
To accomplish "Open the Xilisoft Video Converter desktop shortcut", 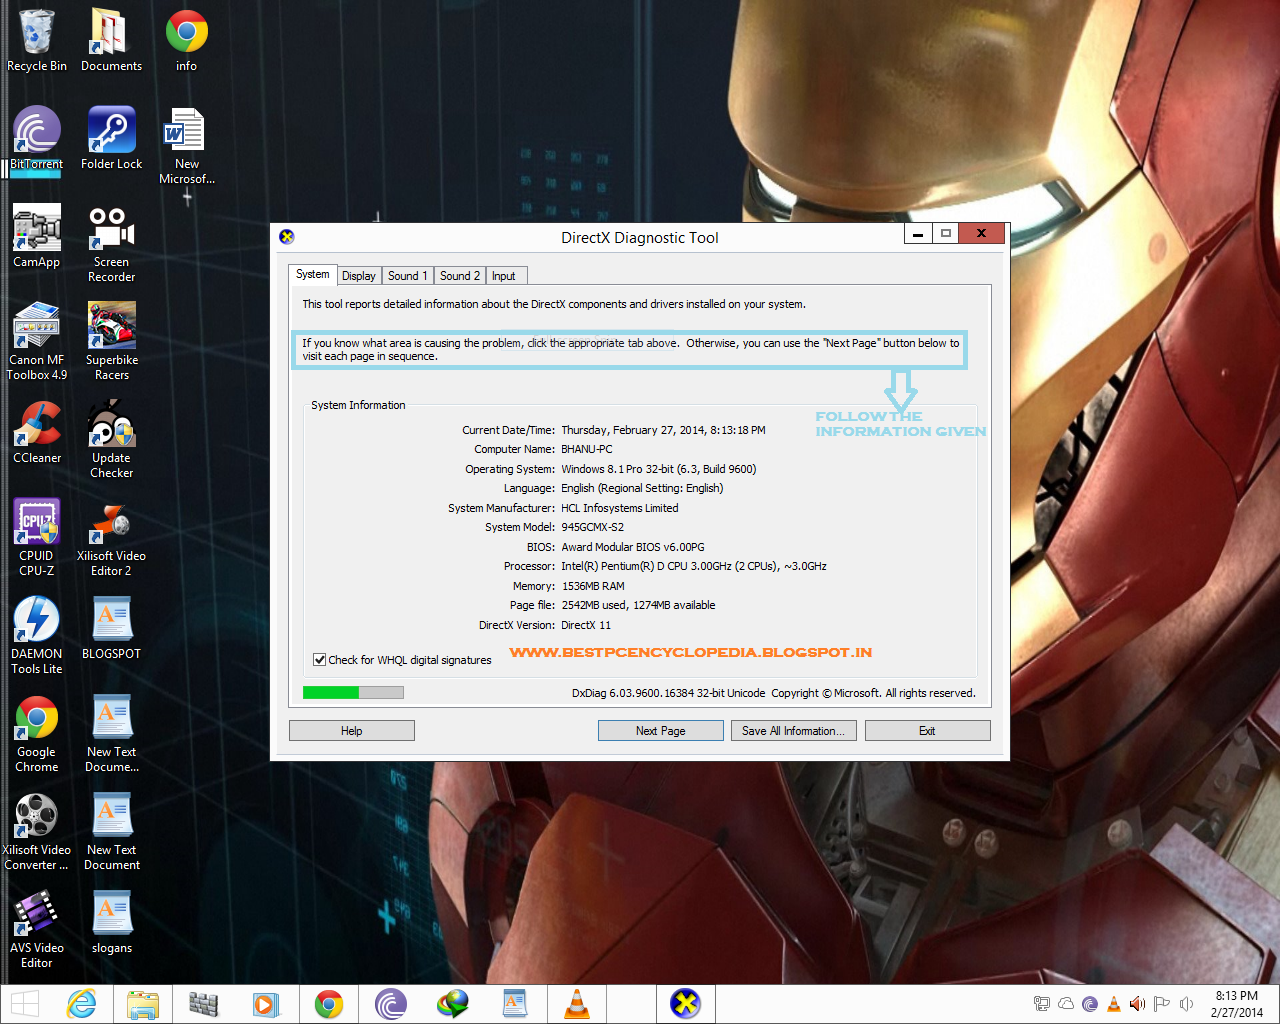I will pyautogui.click(x=37, y=832).
